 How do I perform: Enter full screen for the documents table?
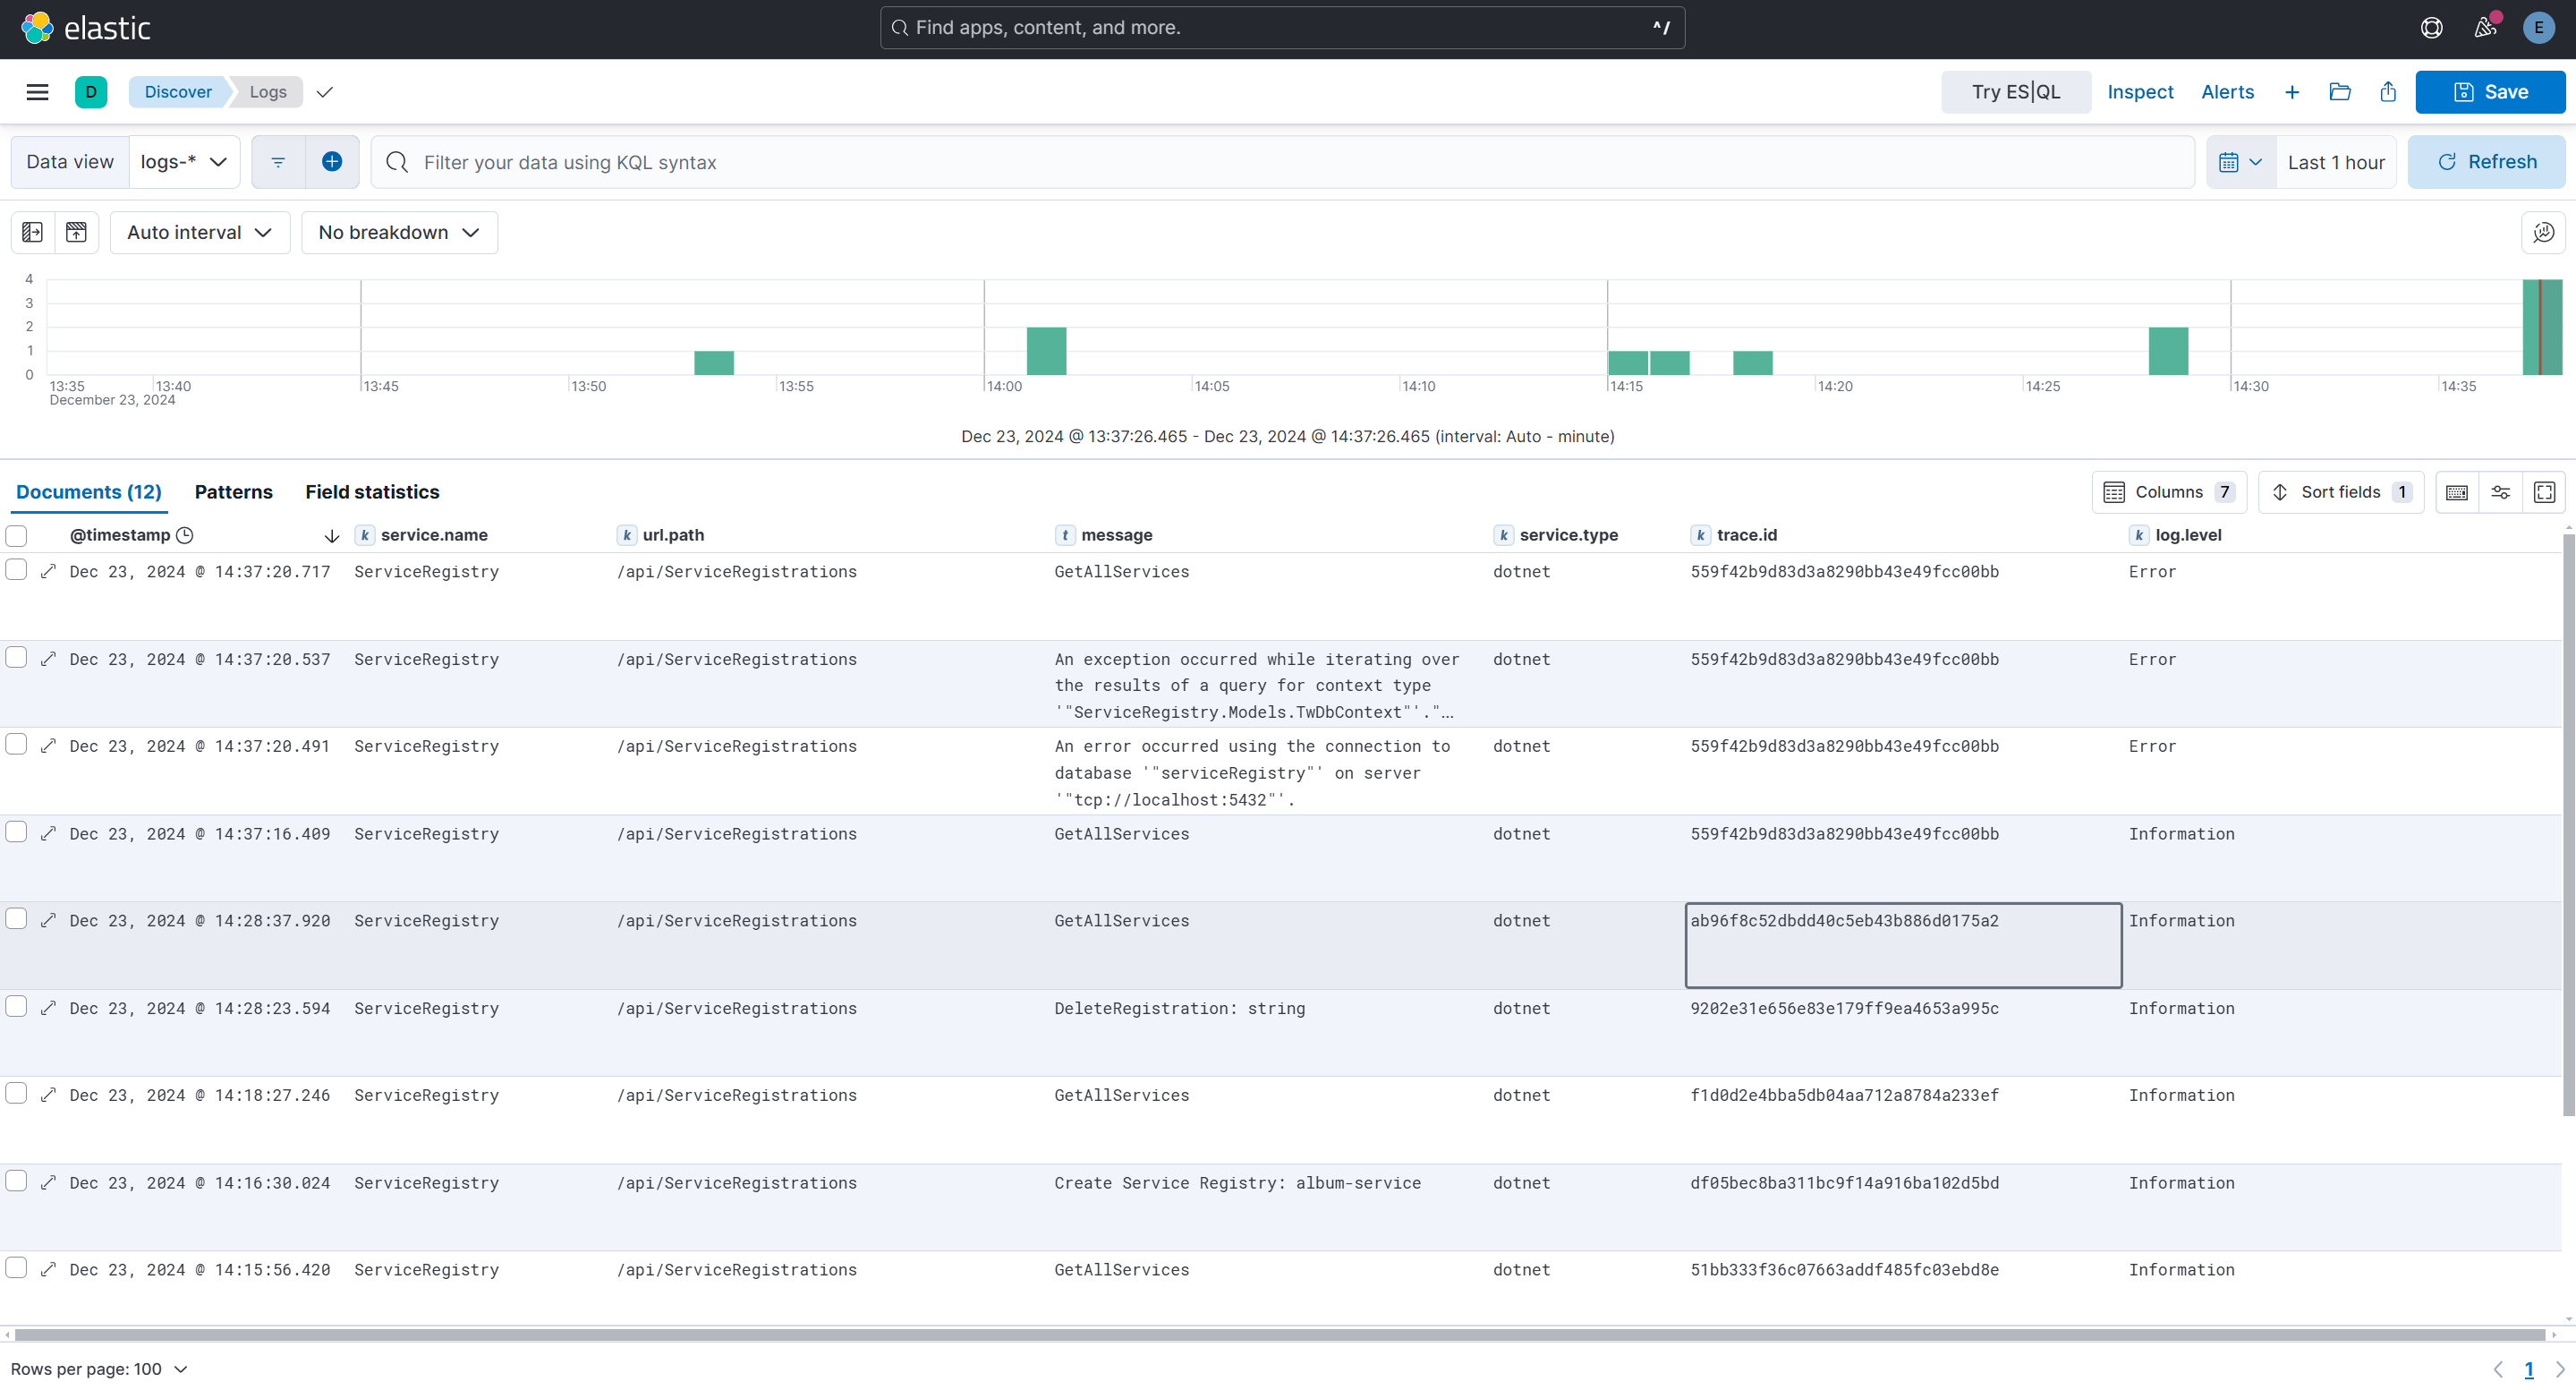pos(2544,492)
